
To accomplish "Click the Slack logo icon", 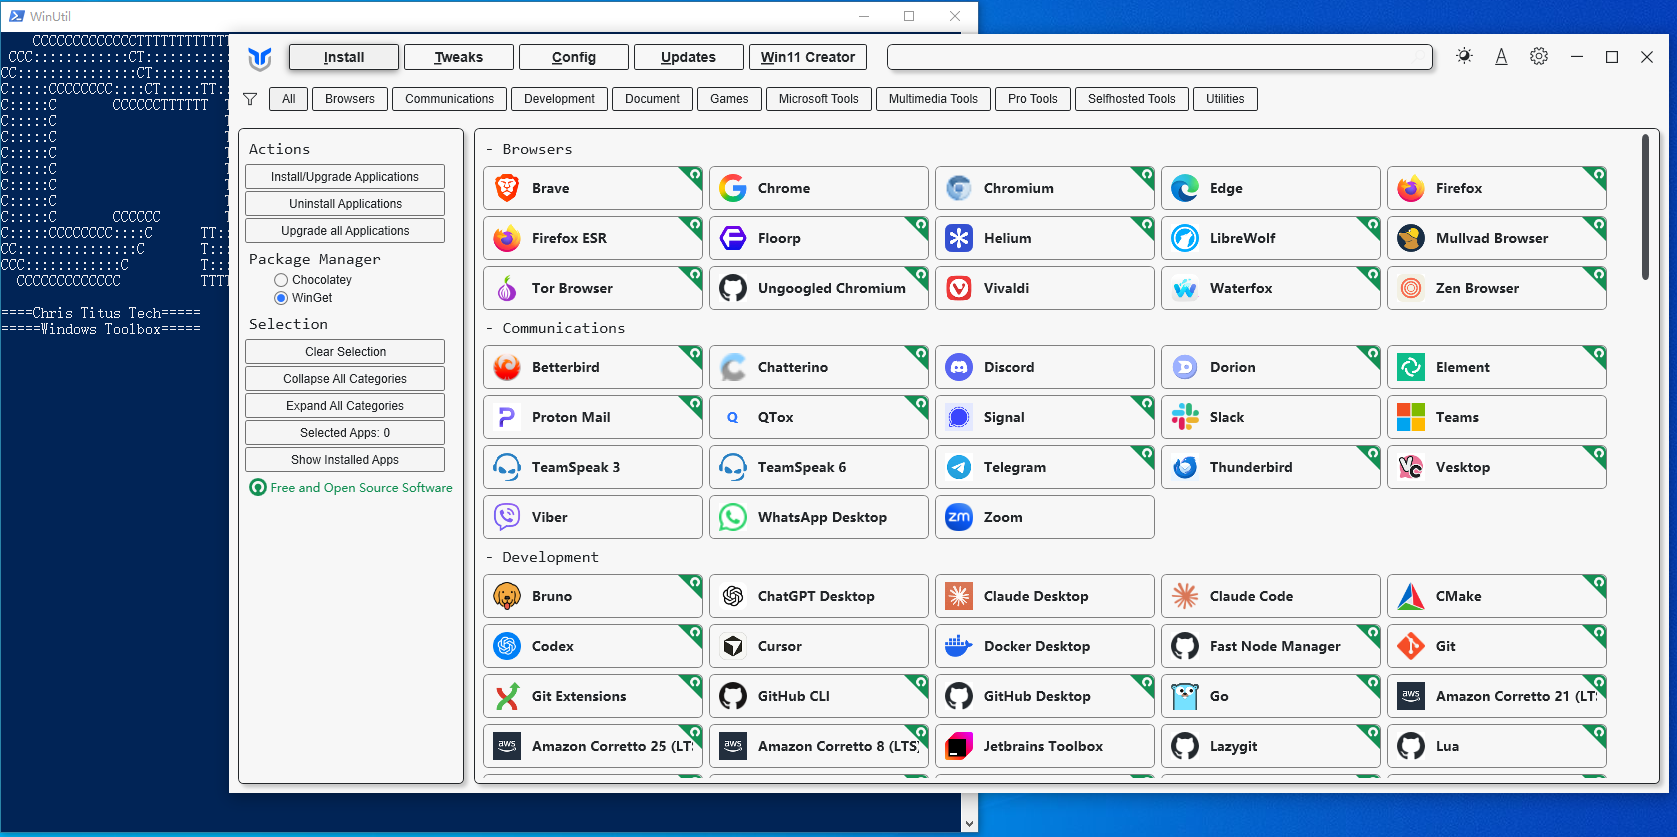I will (x=1185, y=417).
